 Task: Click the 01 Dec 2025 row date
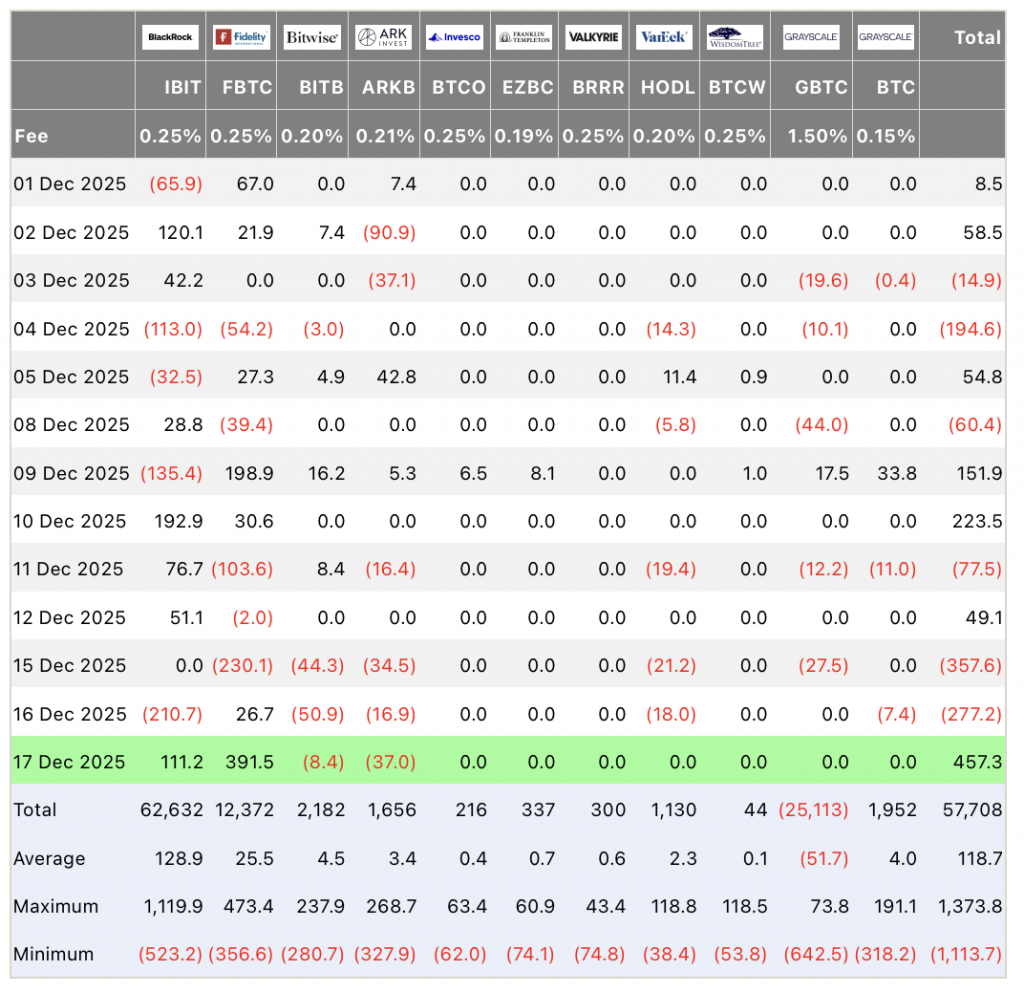pyautogui.click(x=70, y=184)
